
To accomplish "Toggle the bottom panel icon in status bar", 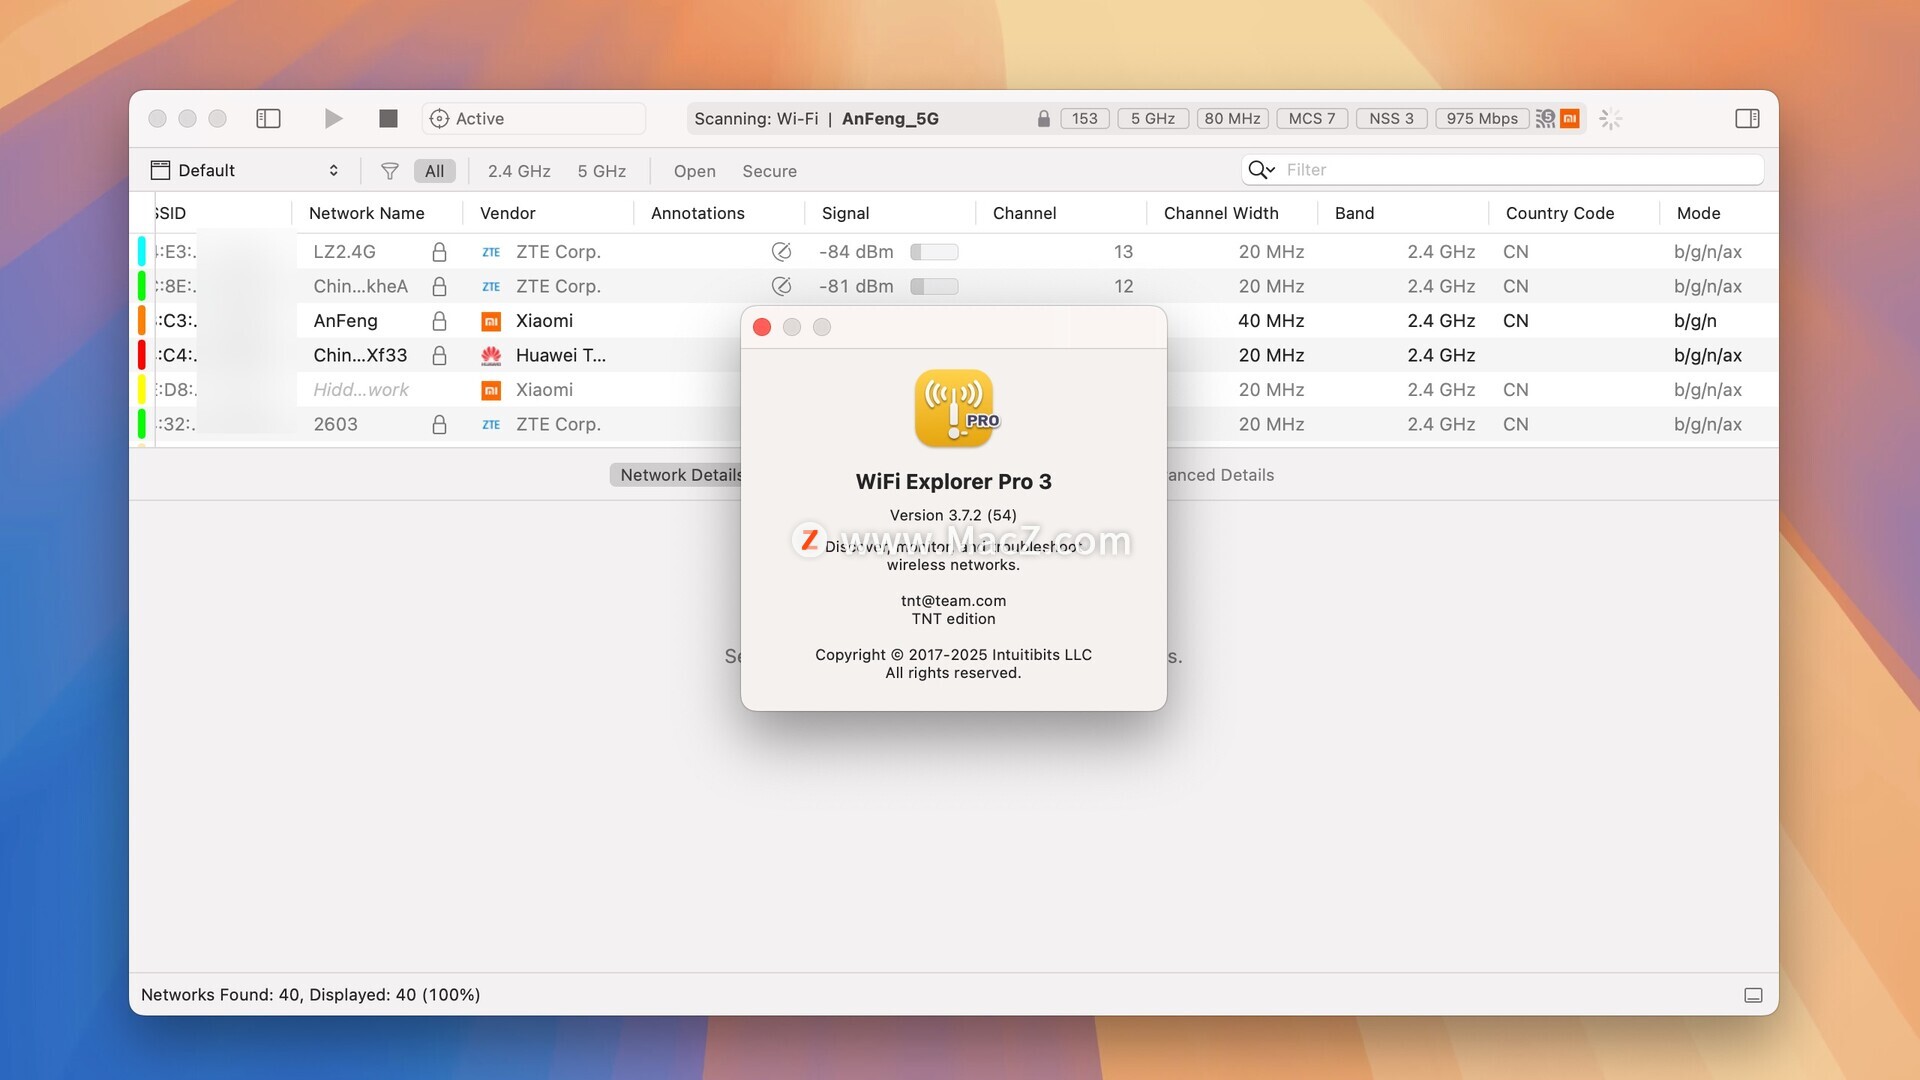I will pos(1753,995).
